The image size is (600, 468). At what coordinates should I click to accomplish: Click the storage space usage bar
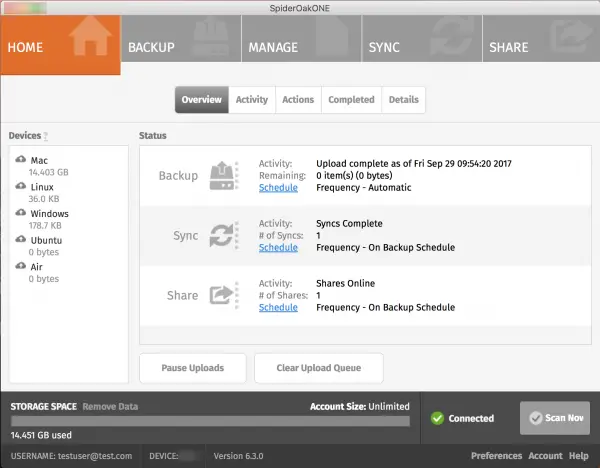click(210, 421)
